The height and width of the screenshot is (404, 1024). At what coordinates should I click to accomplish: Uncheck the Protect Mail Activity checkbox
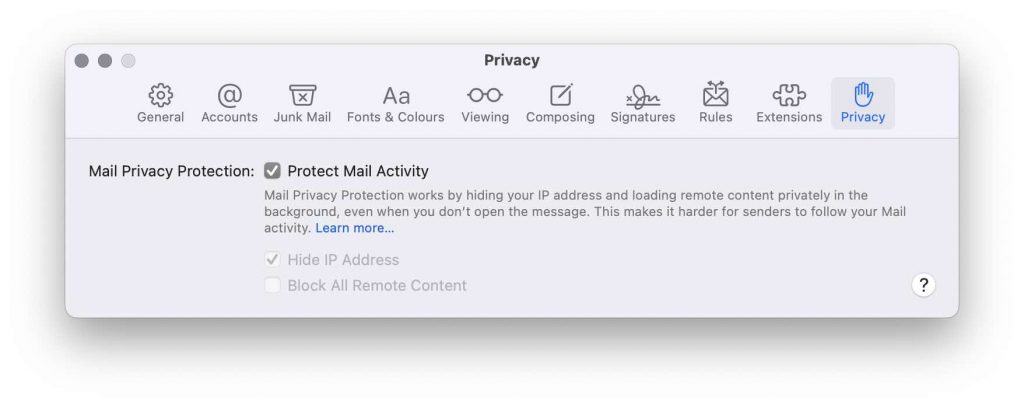[272, 171]
